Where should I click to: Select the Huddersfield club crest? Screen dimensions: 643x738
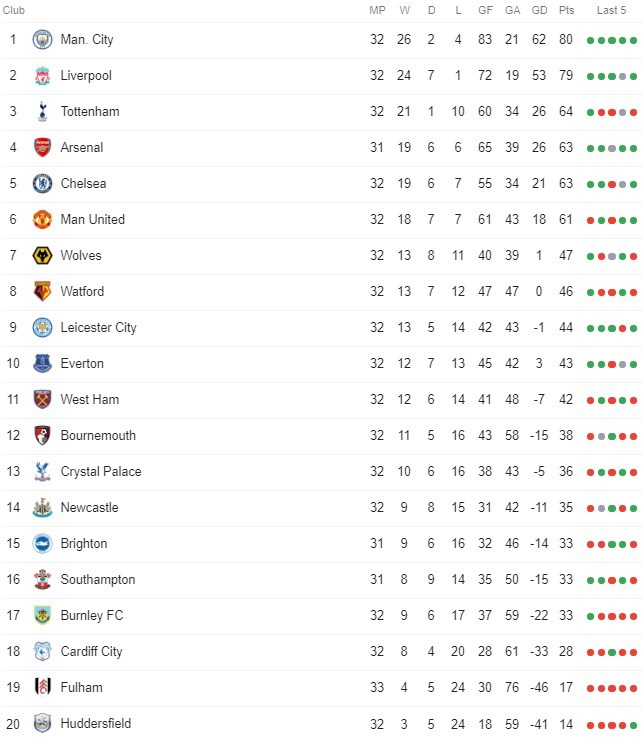[x=42, y=723]
